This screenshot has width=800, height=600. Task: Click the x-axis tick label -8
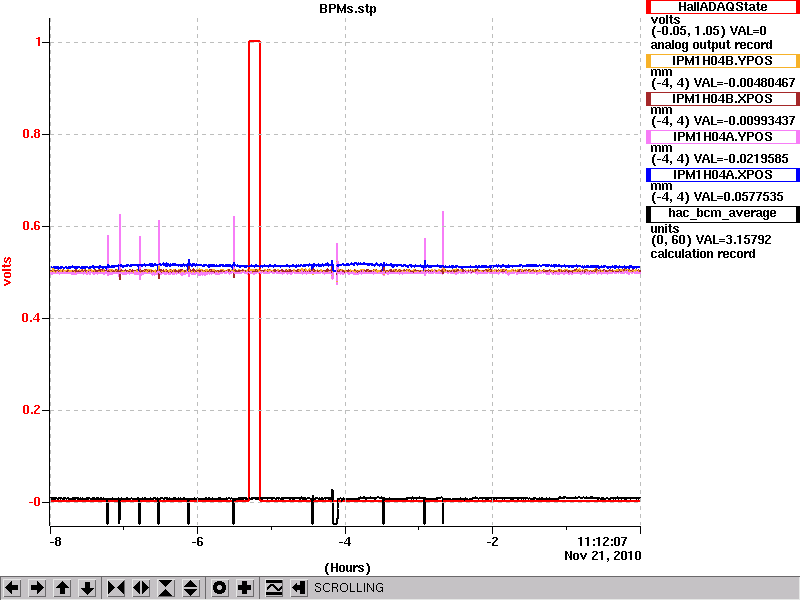pyautogui.click(x=55, y=542)
